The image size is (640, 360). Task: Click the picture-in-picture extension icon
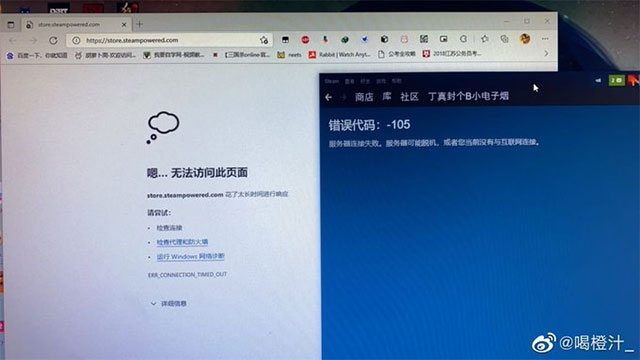pos(444,39)
